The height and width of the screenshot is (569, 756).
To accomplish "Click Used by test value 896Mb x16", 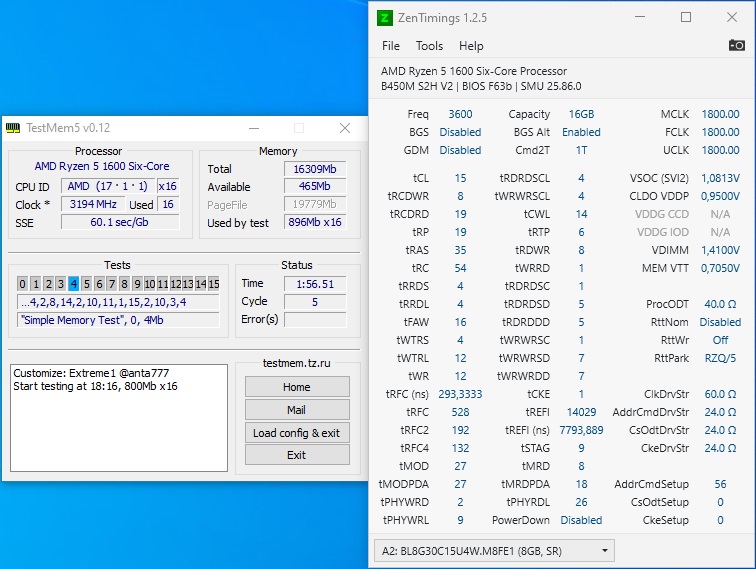I will coord(315,222).
